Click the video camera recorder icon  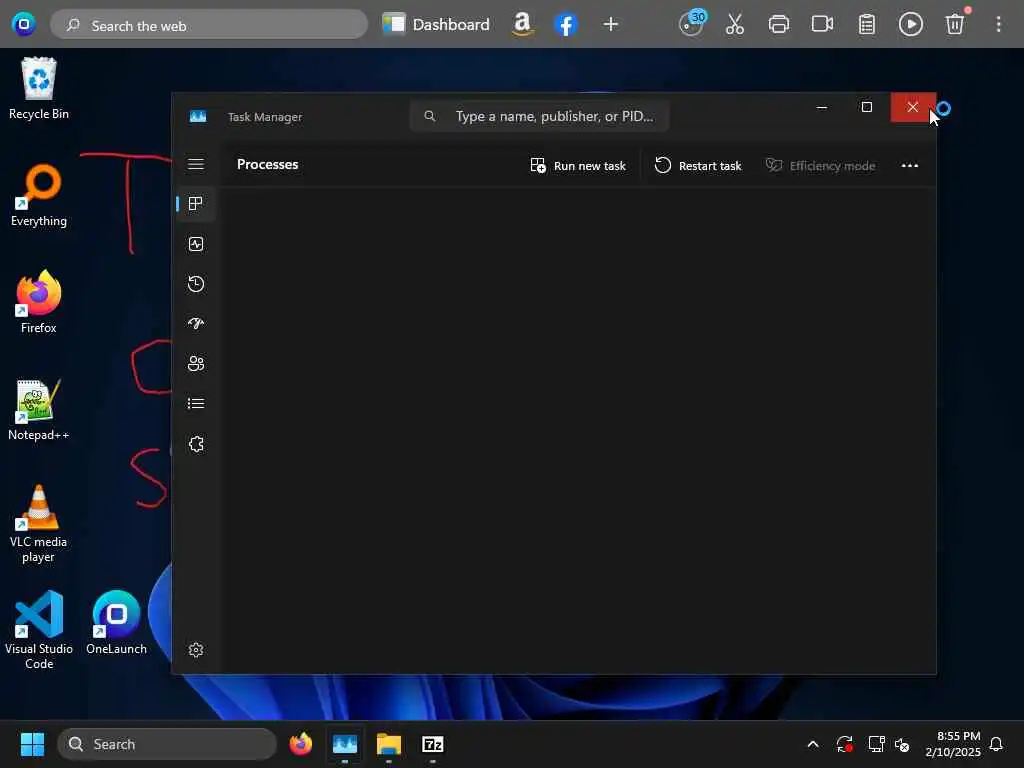(x=822, y=25)
